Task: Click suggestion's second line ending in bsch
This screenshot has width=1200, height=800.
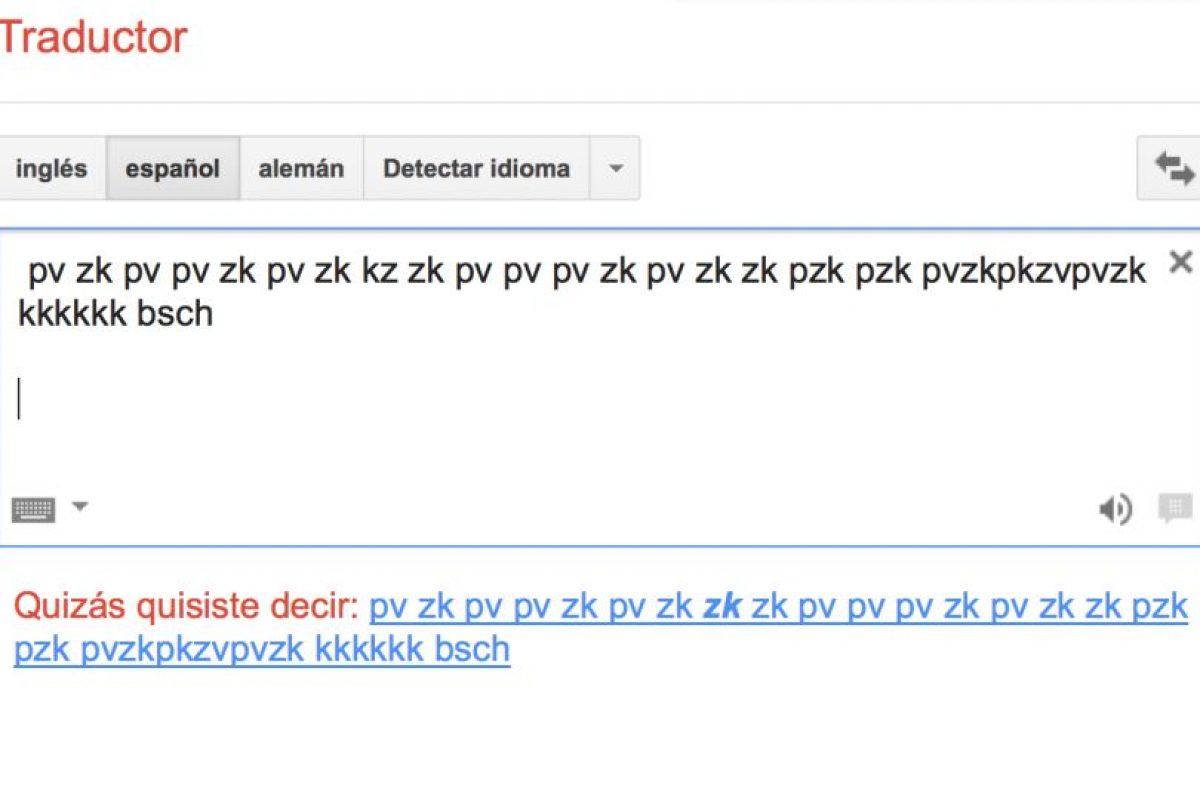Action: tap(262, 649)
